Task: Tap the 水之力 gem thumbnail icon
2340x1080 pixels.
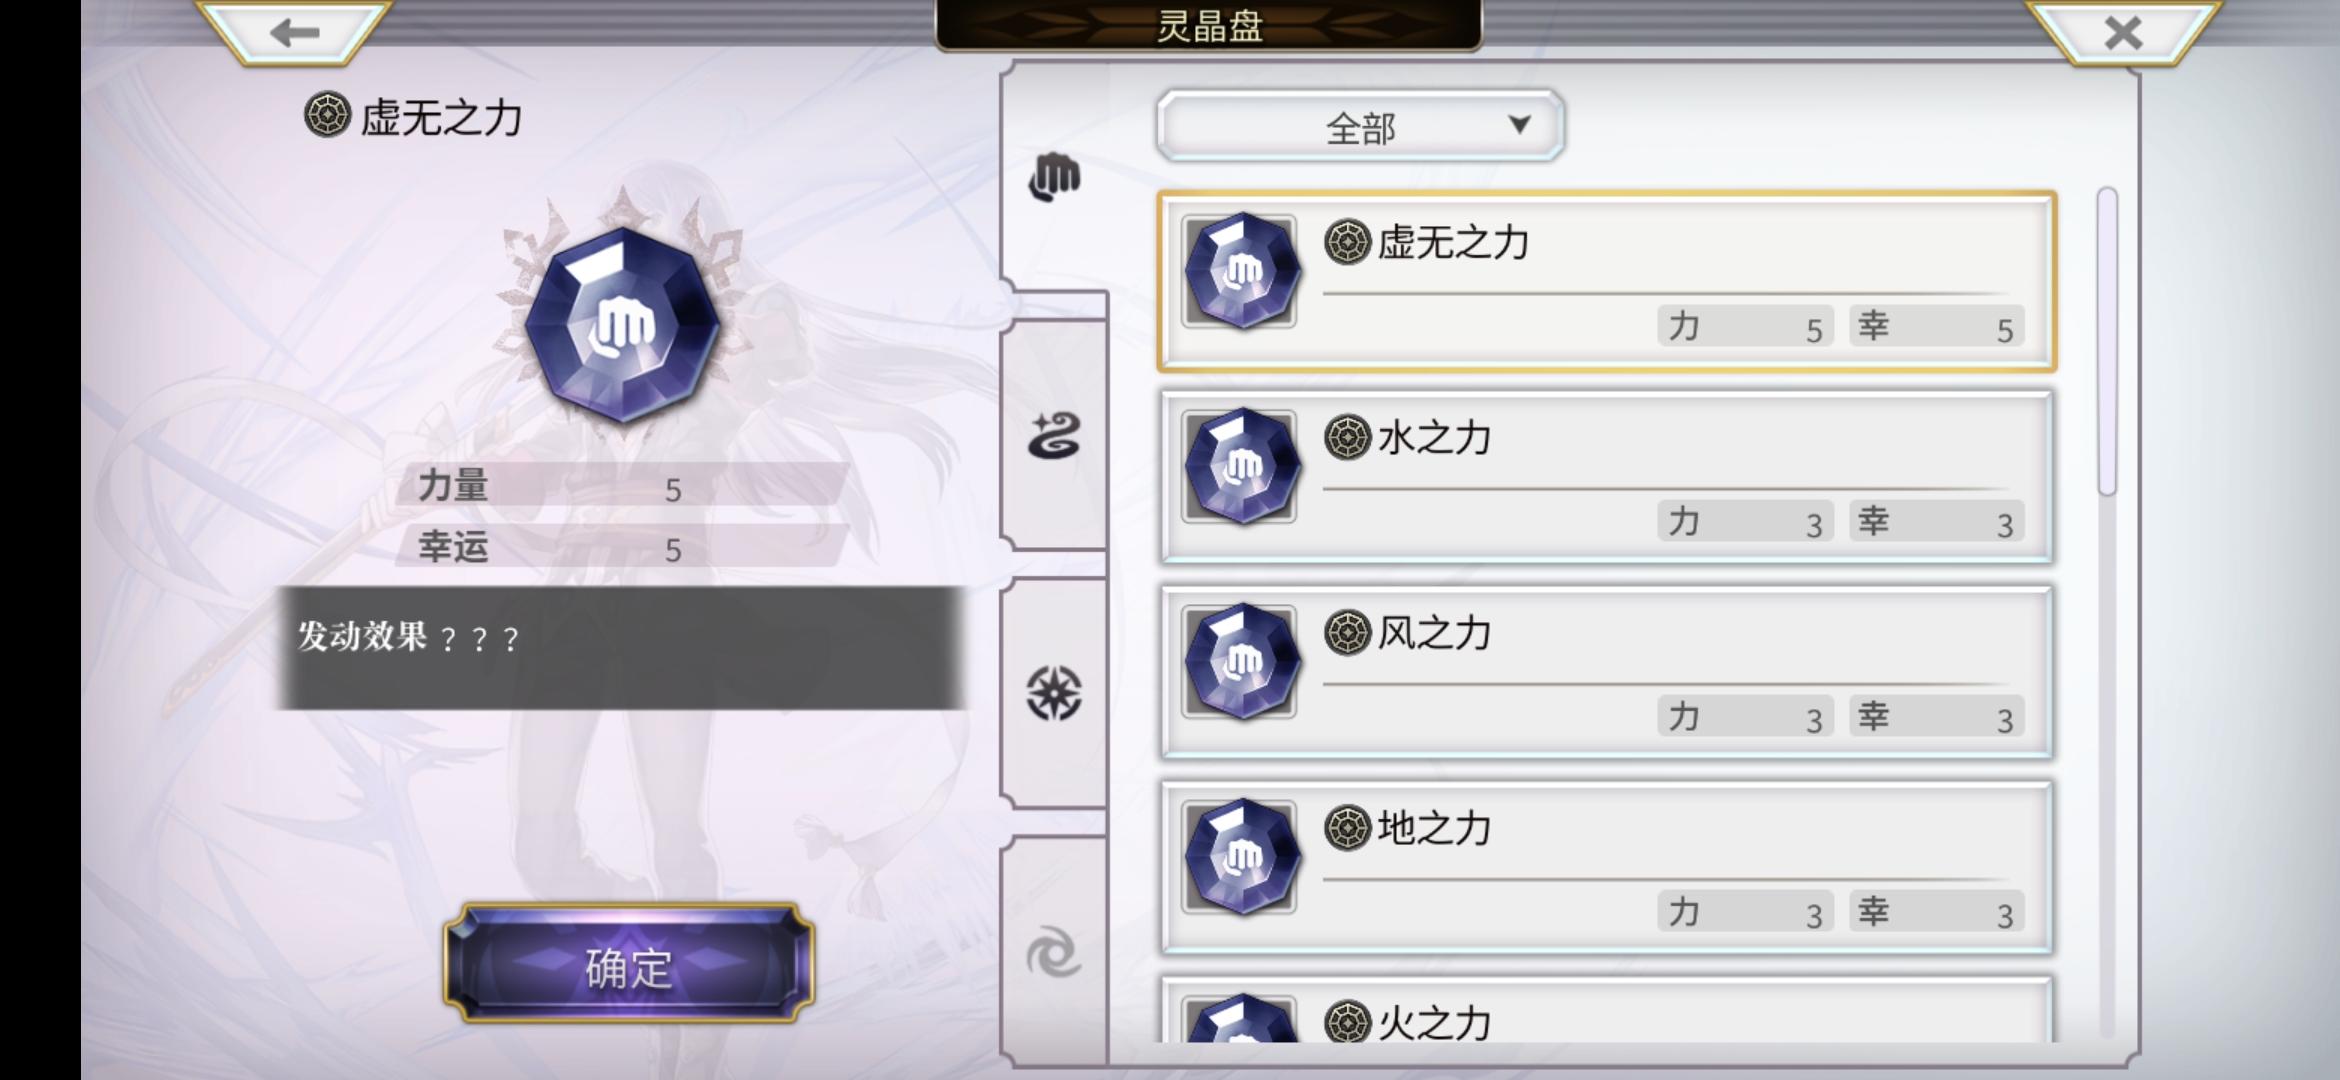Action: (1240, 466)
